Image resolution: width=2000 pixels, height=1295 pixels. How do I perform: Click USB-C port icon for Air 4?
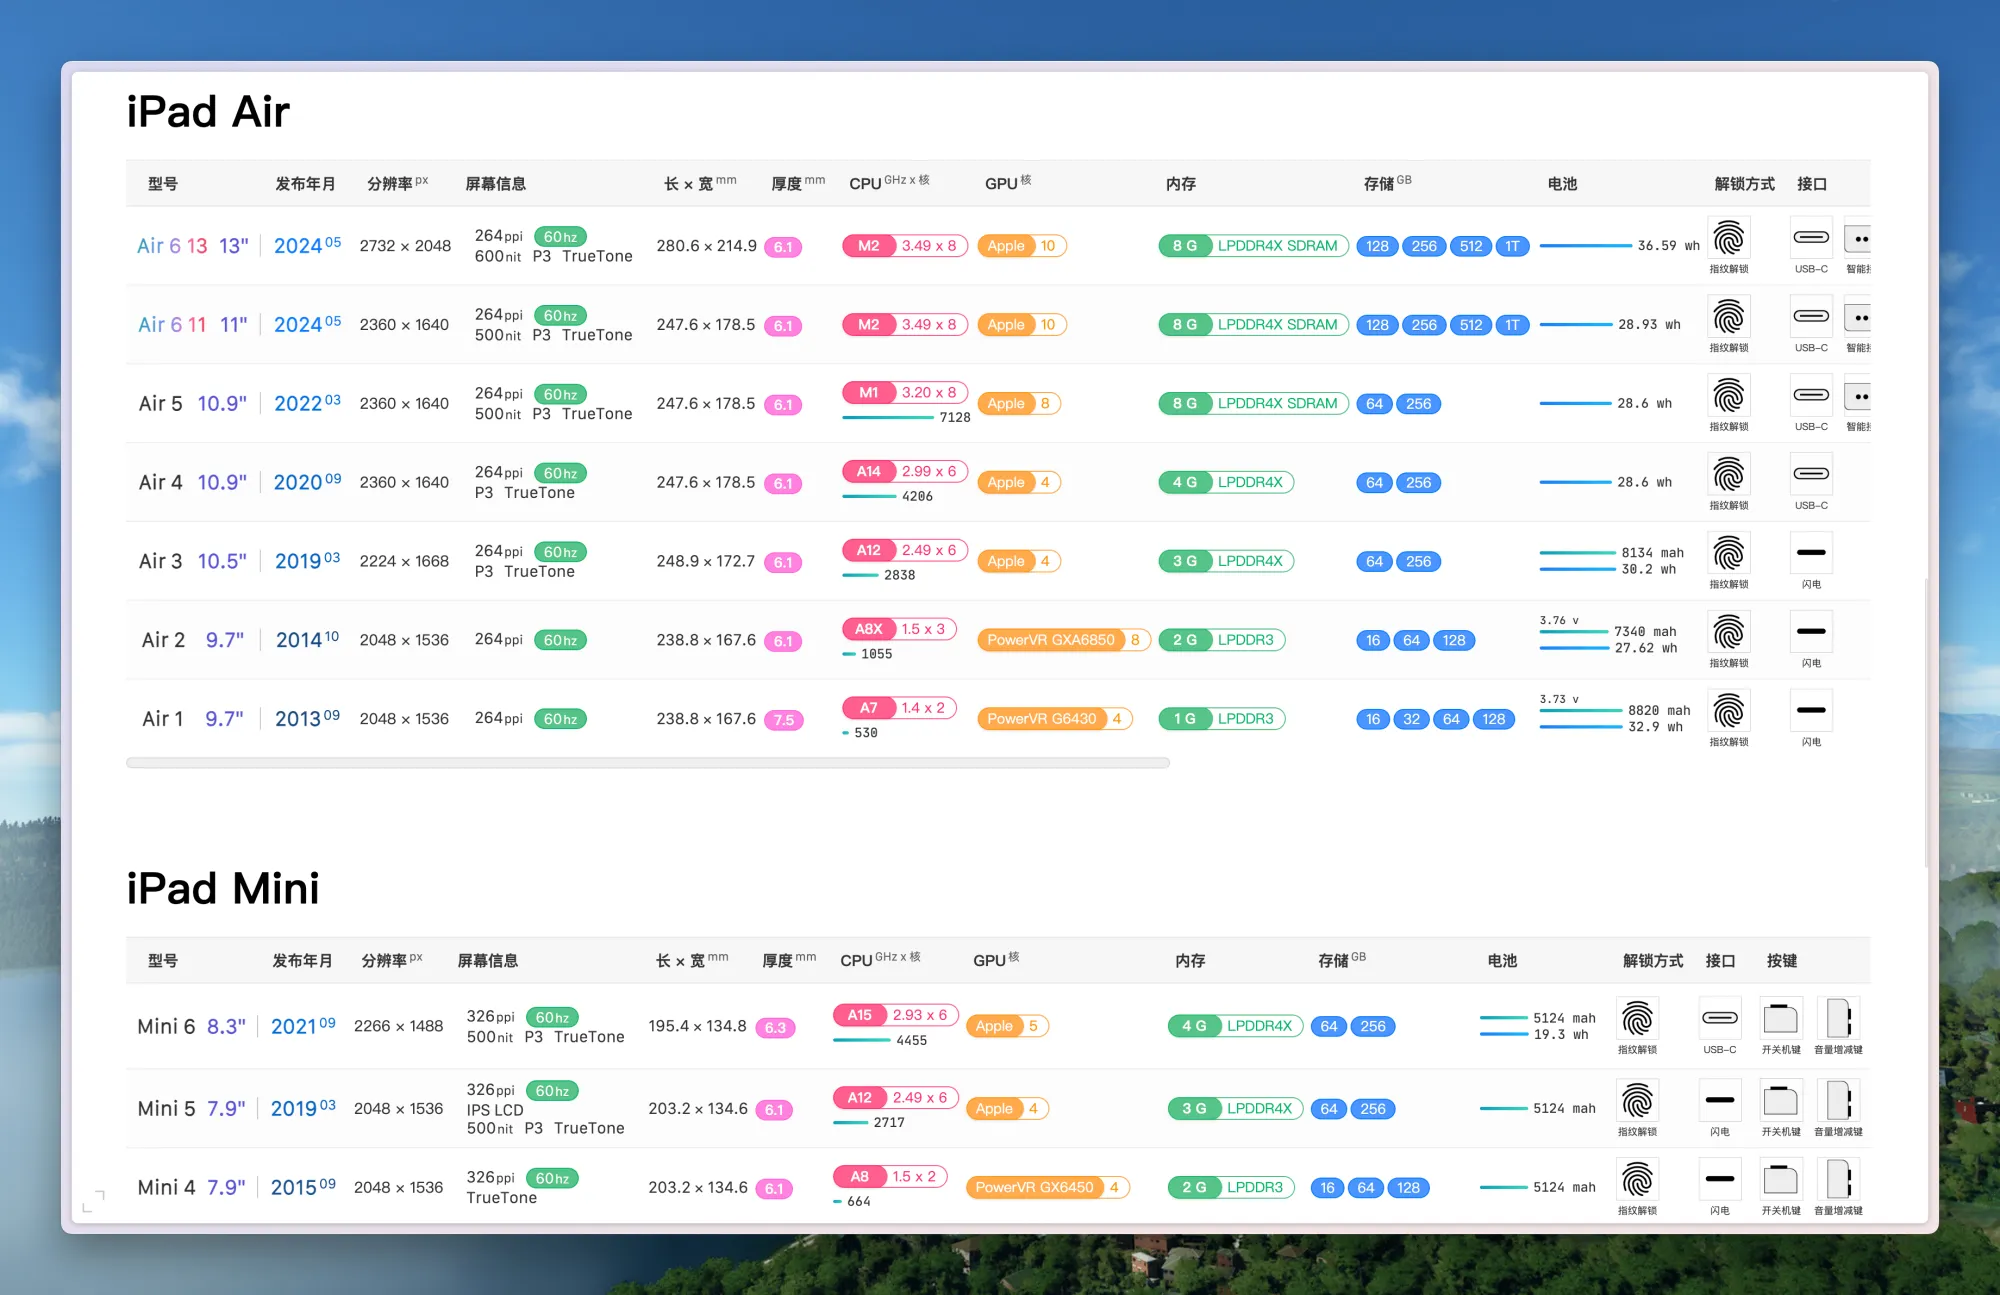coord(1810,474)
